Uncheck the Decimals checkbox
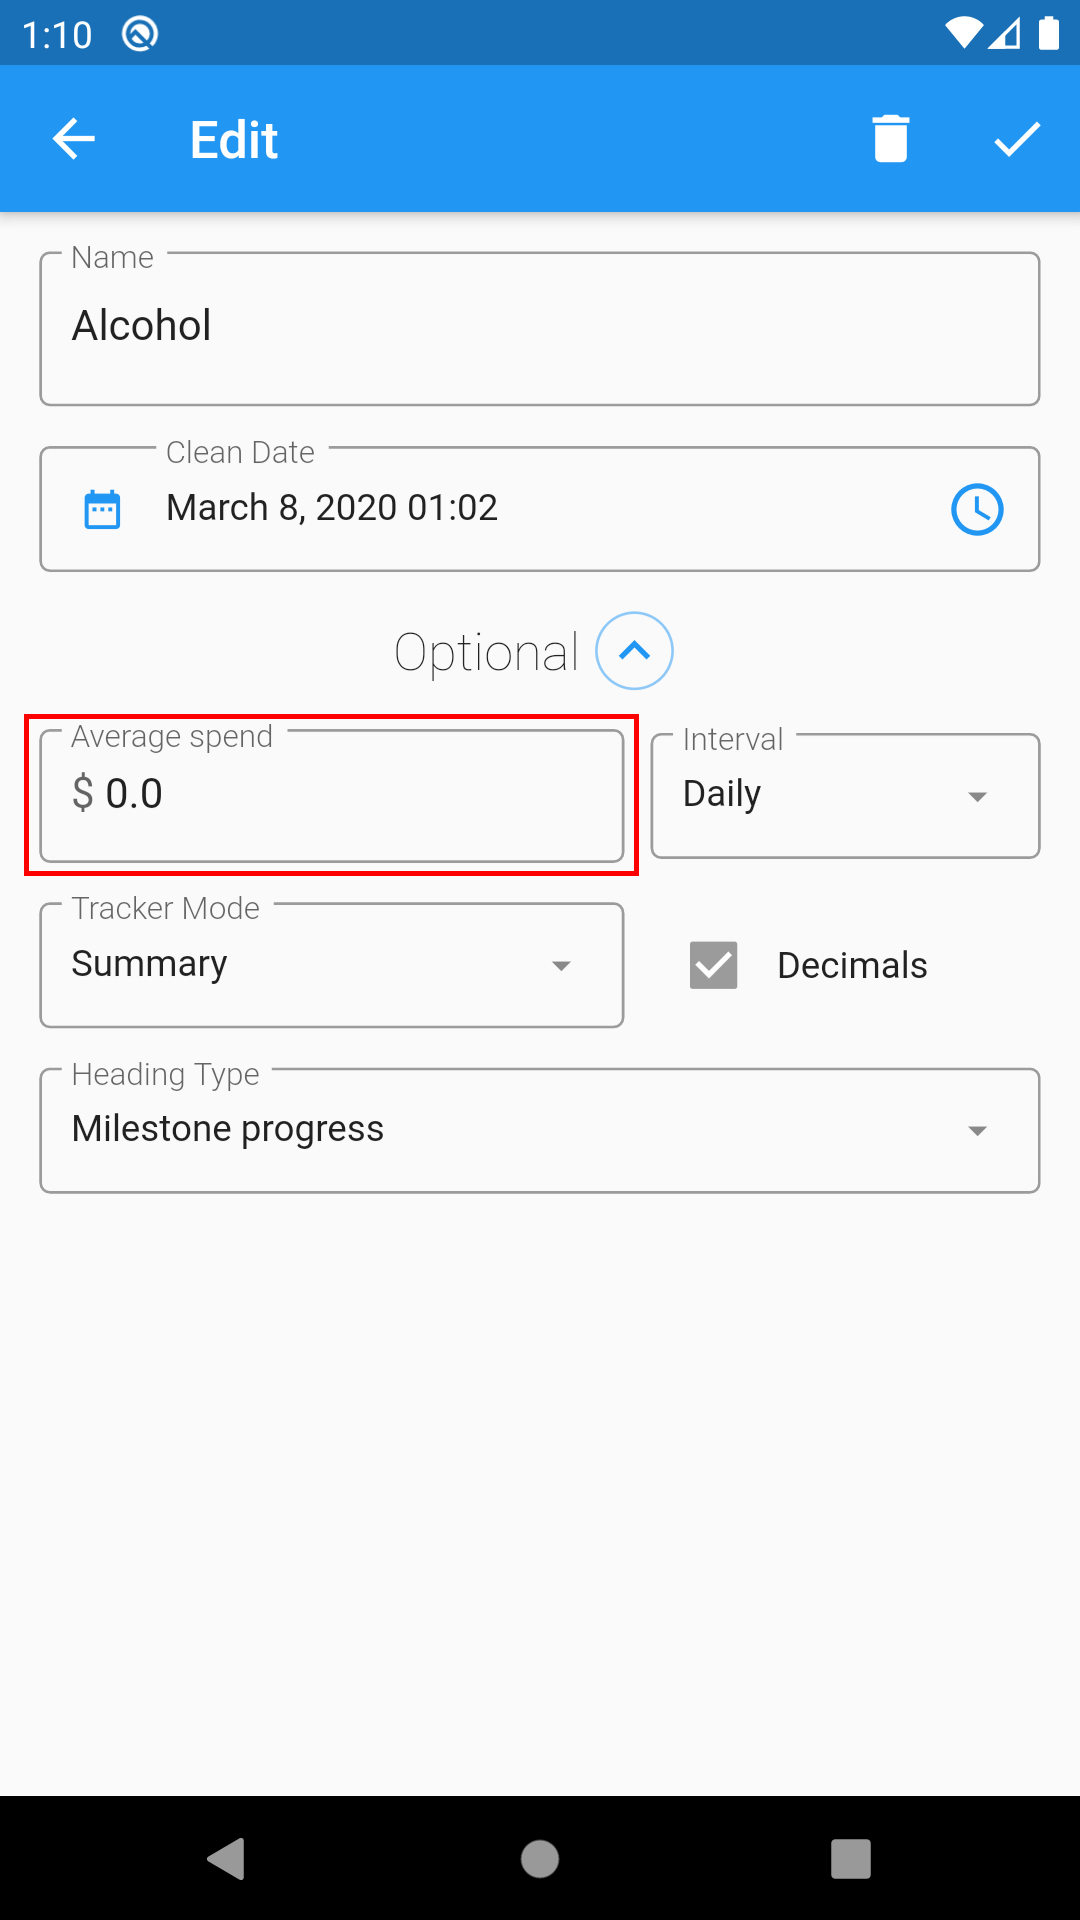The height and width of the screenshot is (1920, 1080). 714,965
